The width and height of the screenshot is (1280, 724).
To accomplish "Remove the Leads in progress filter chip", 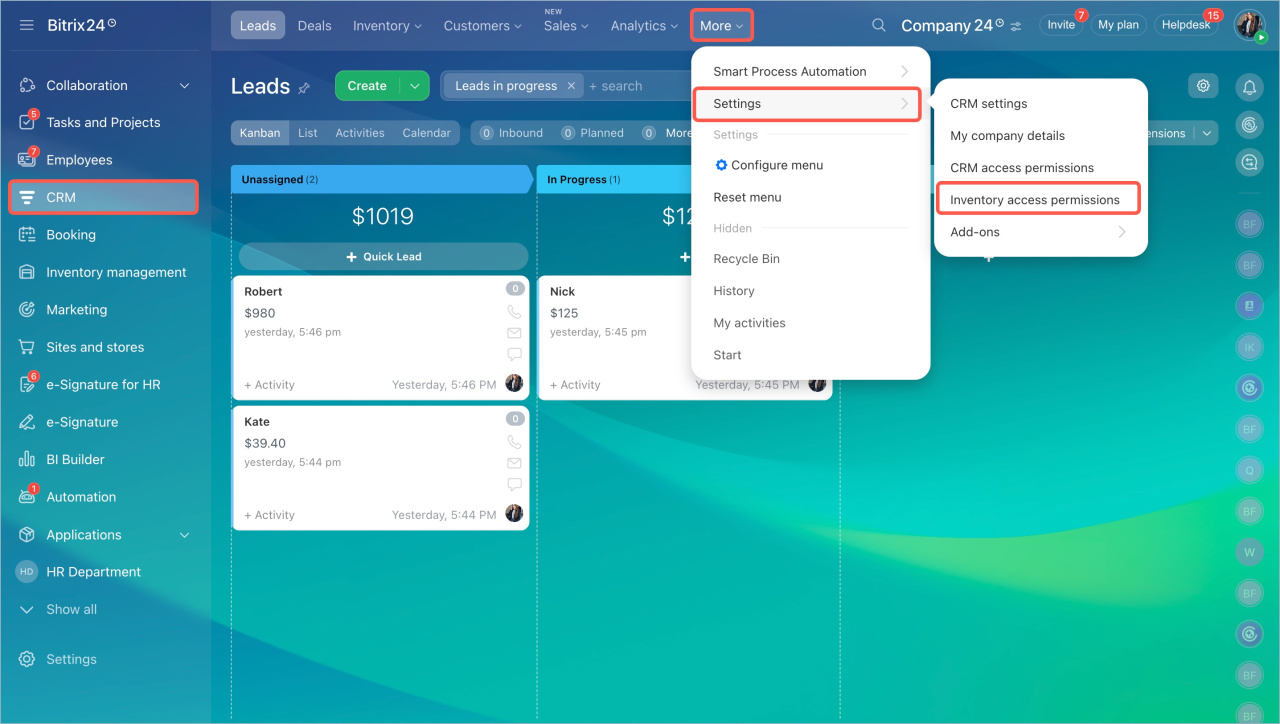I will click(571, 86).
